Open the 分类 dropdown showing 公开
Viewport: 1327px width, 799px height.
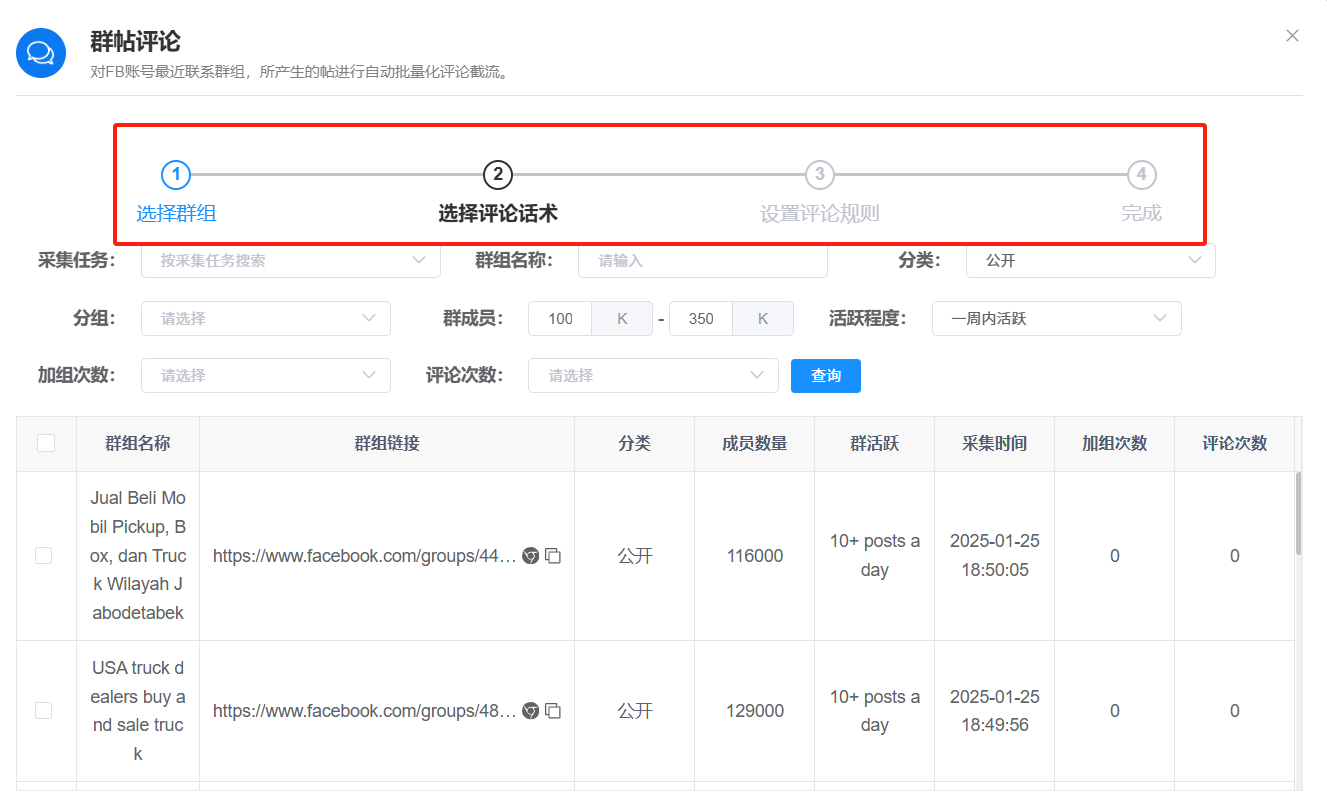pos(1091,261)
